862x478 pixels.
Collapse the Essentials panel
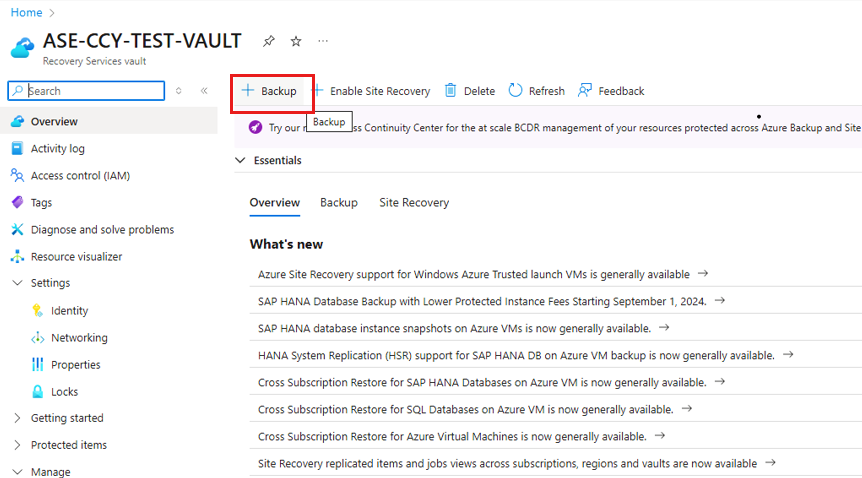pos(240,160)
